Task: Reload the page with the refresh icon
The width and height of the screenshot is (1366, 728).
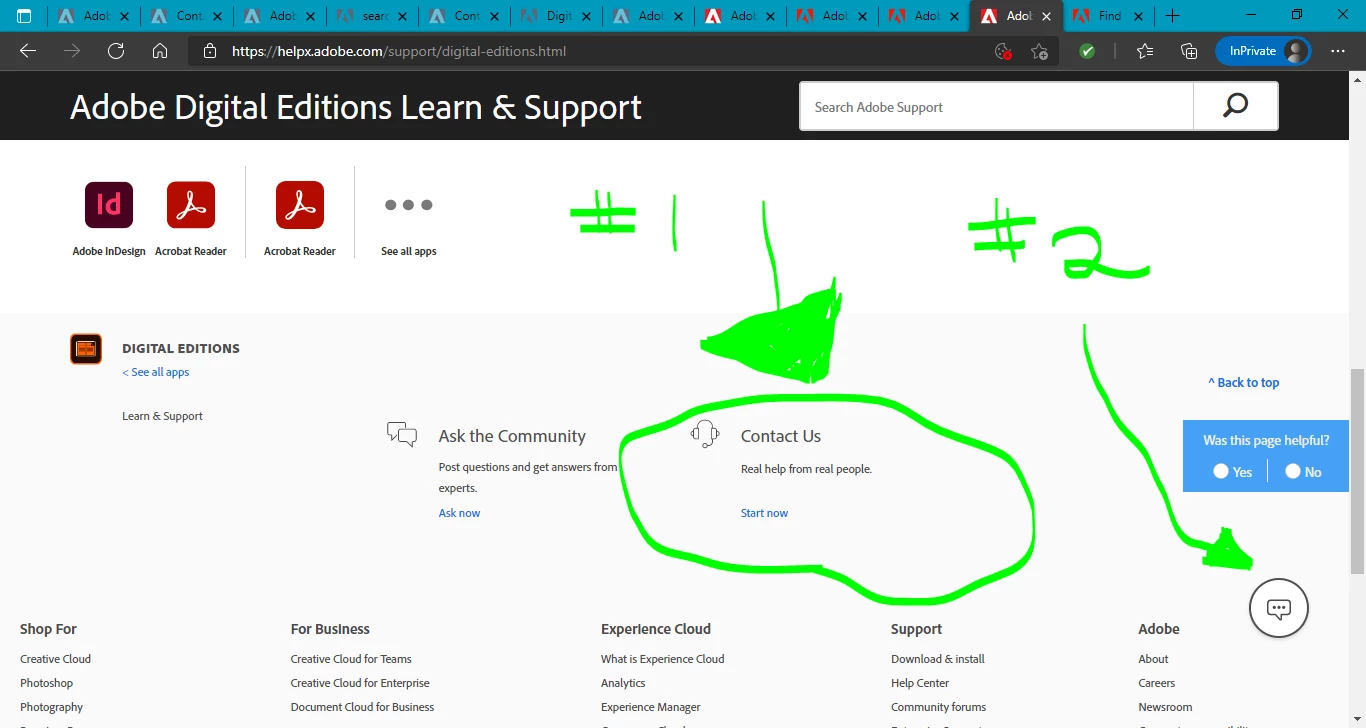Action: 116,51
